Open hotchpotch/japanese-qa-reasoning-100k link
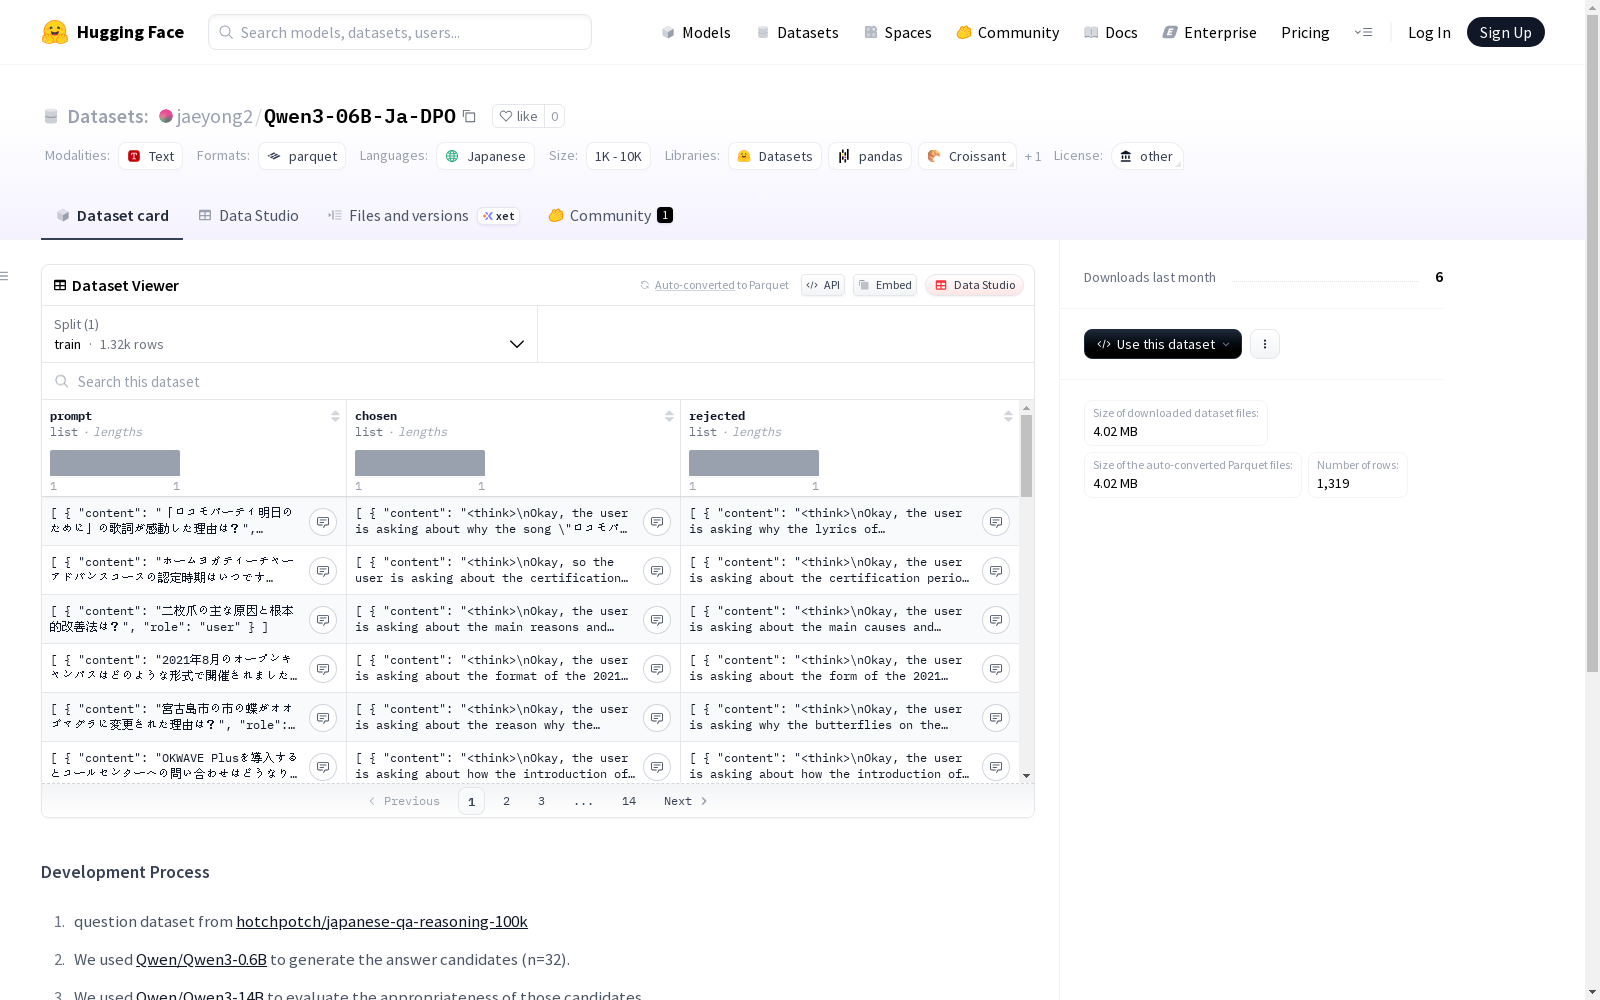The image size is (1600, 1000). tap(382, 922)
